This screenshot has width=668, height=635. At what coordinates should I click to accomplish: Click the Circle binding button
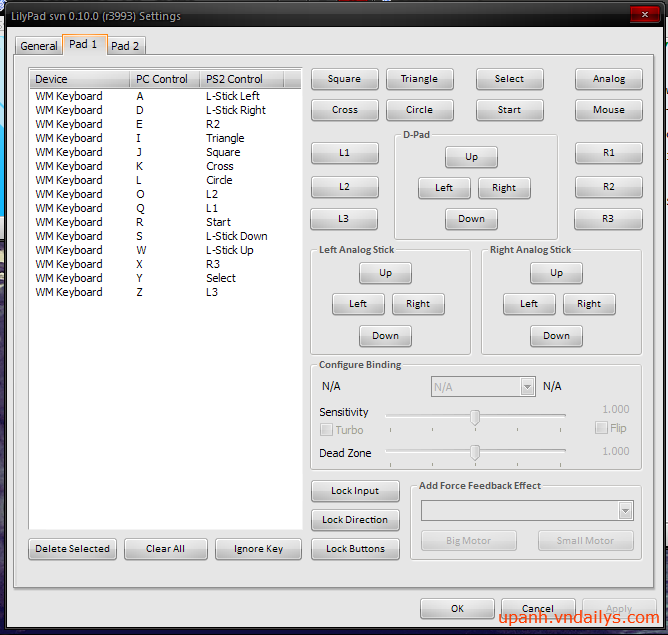point(419,110)
